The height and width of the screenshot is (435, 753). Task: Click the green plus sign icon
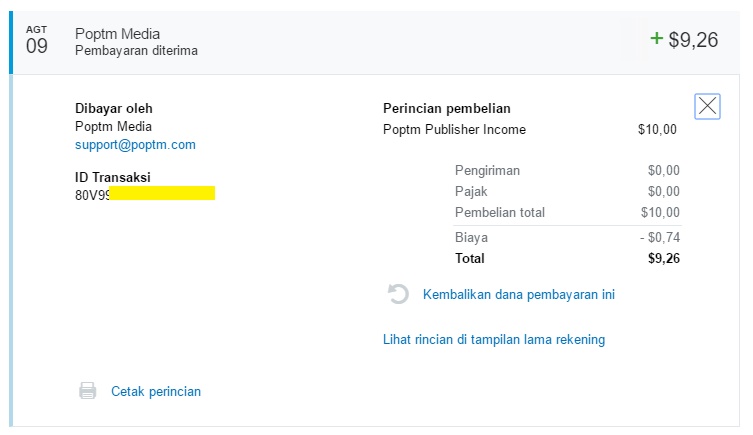click(656, 39)
